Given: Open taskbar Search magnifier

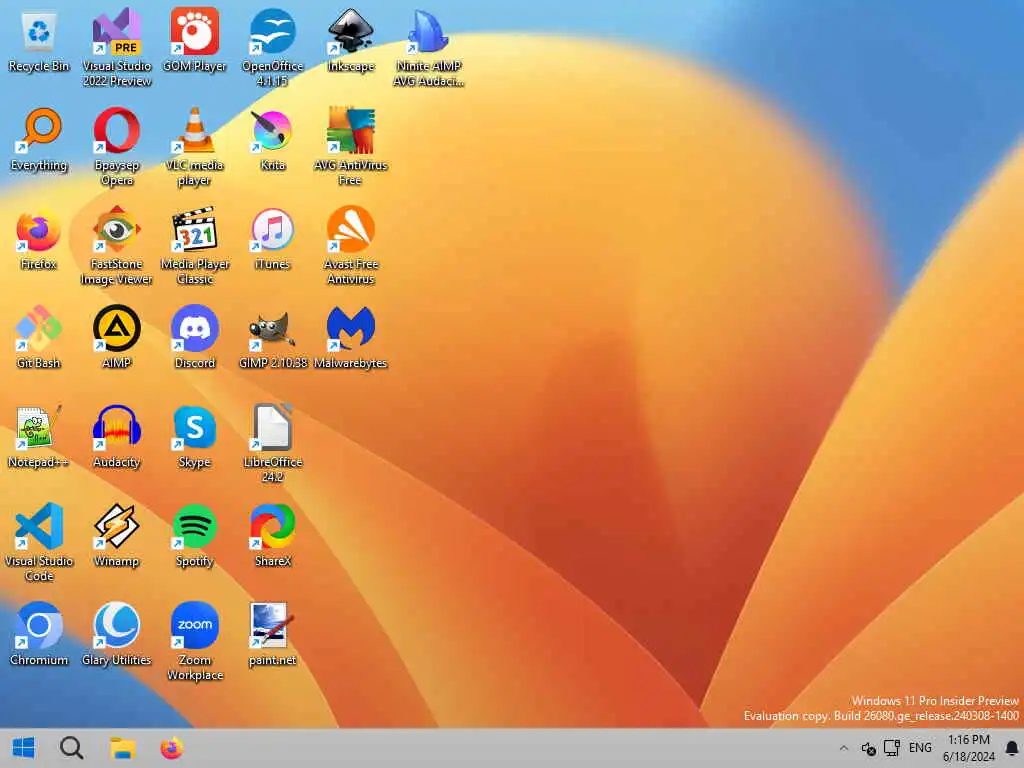Looking at the screenshot, I should [x=71, y=748].
